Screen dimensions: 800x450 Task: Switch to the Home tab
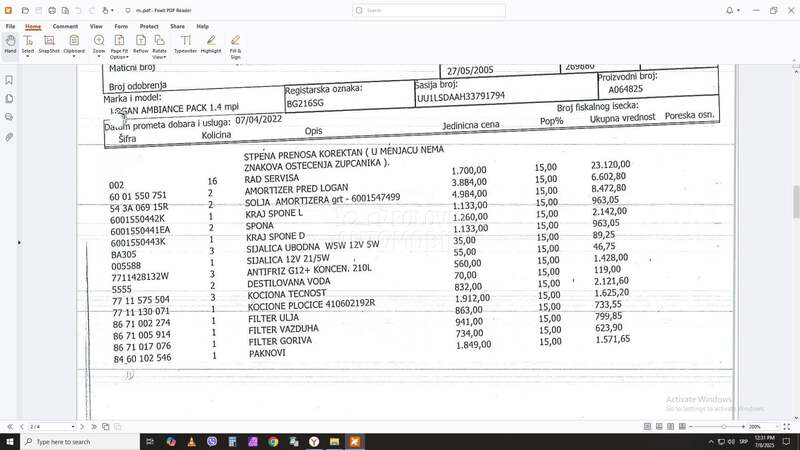click(x=33, y=26)
